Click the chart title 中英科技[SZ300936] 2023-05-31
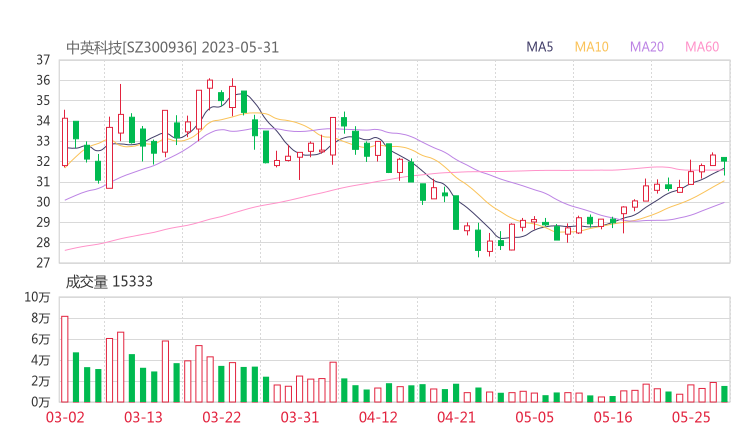The height and width of the screenshot is (440, 740). pyautogui.click(x=172, y=48)
